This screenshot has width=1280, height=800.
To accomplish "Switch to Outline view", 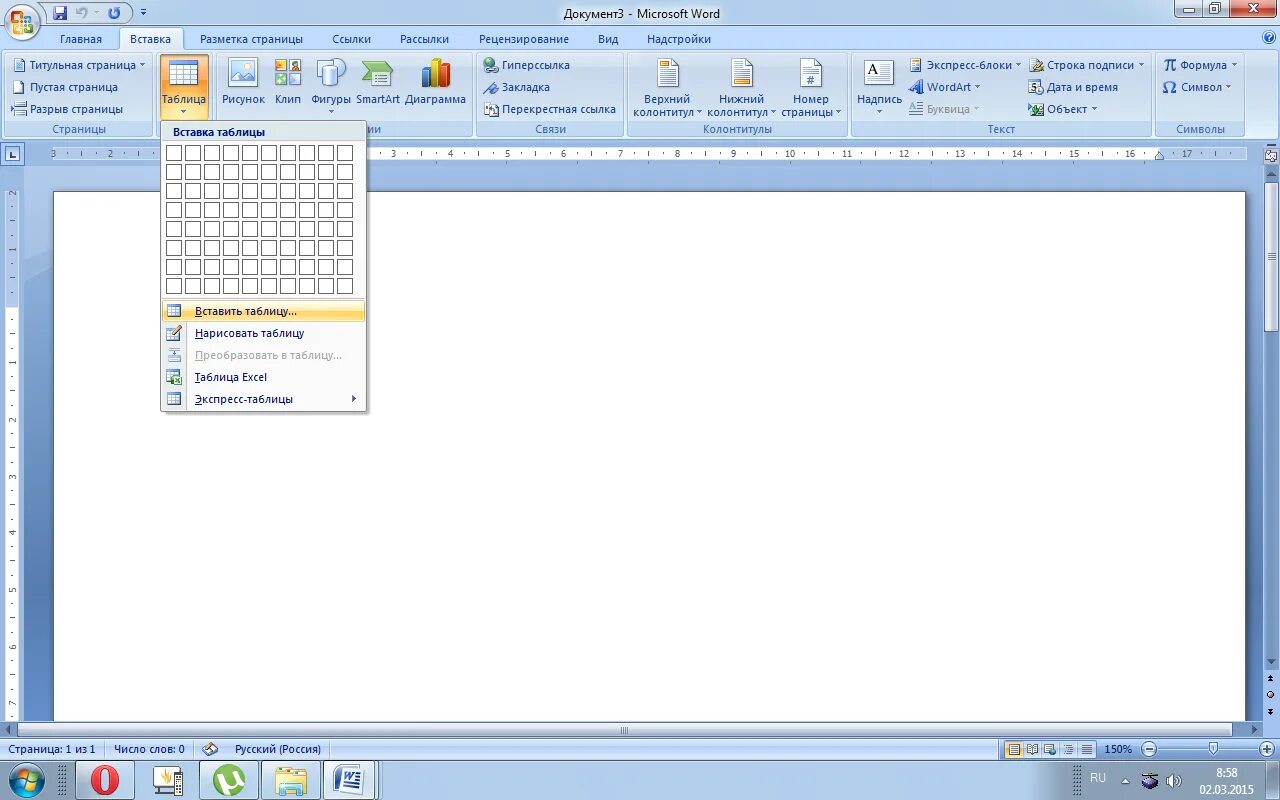I will coord(1068,749).
